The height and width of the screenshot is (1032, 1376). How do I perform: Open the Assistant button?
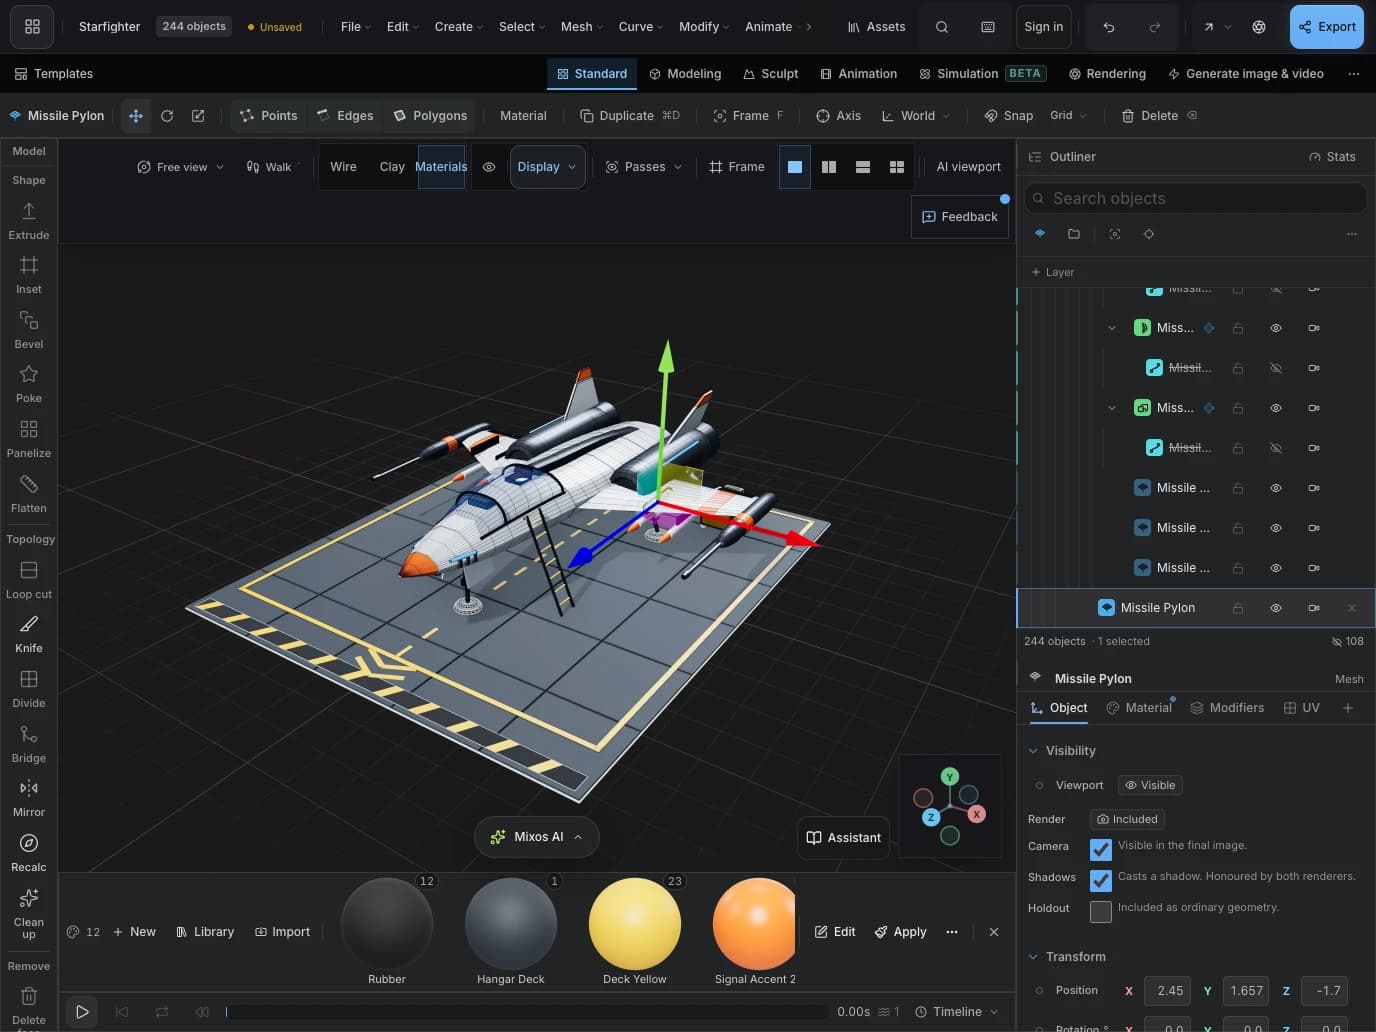[844, 838]
